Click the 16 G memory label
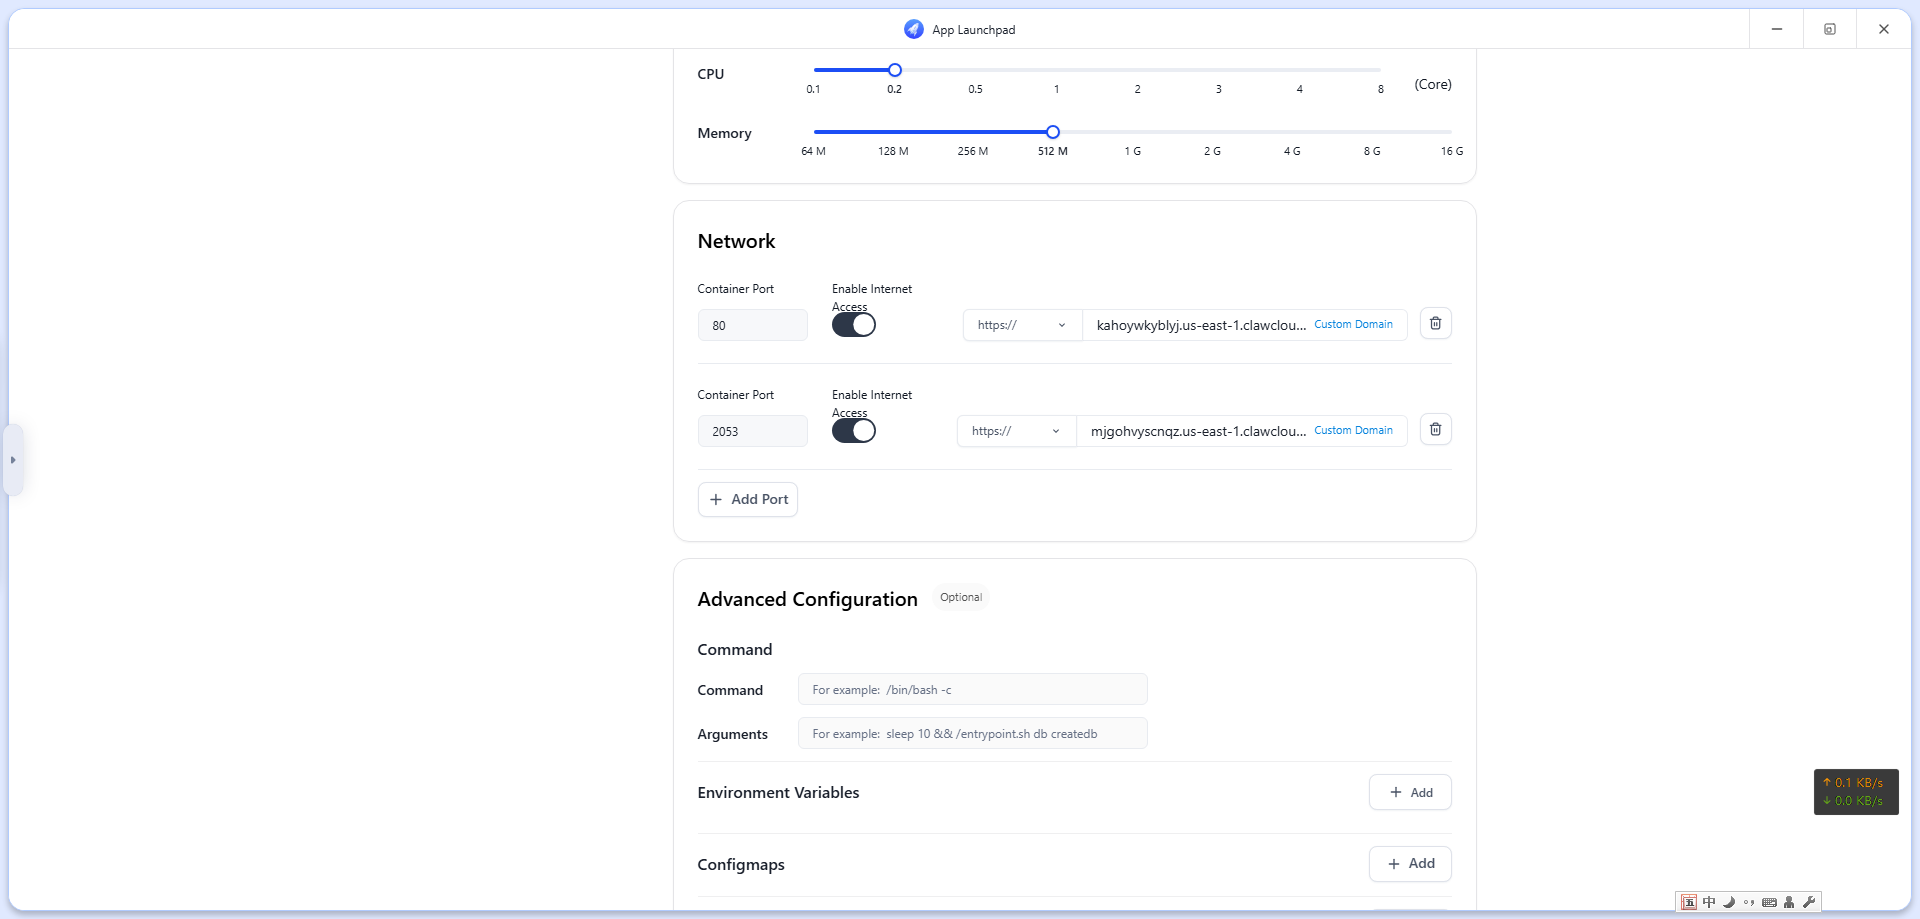This screenshot has height=919, width=1920. click(1452, 151)
